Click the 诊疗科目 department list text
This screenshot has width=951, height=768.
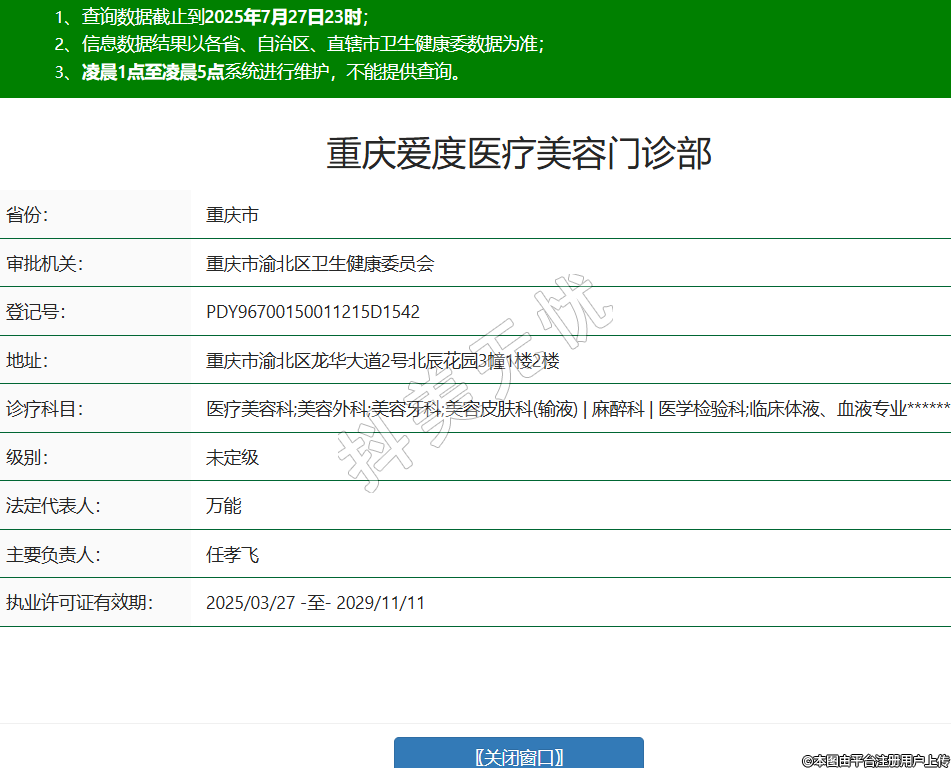pyautogui.click(x=577, y=409)
